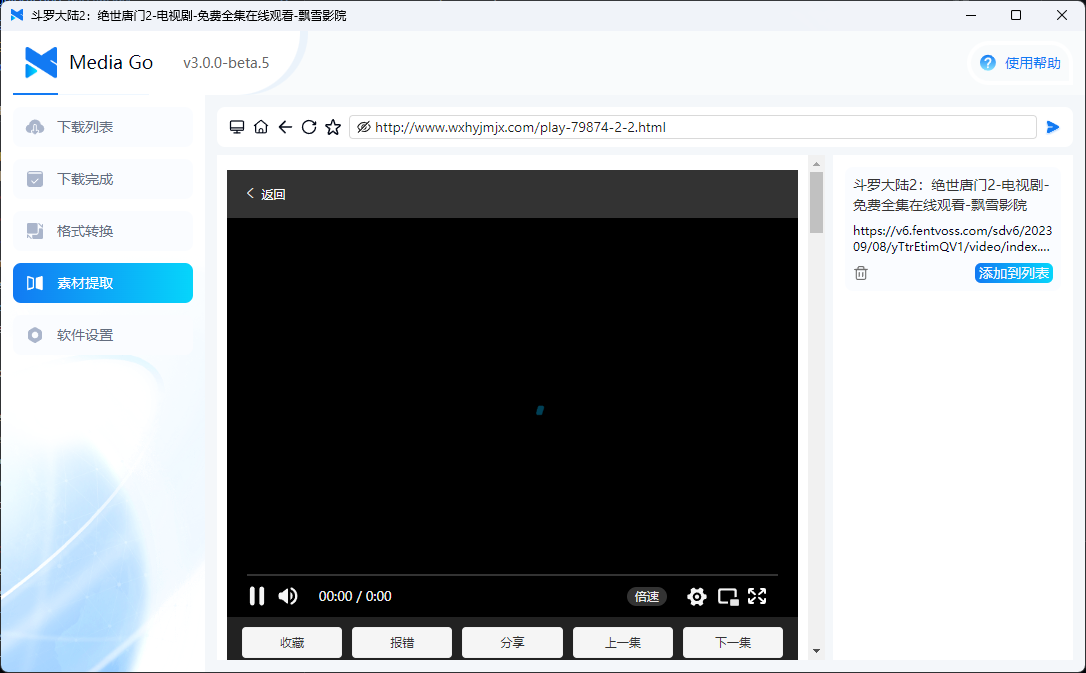The height and width of the screenshot is (673, 1086).
Task: Go to browser home page icon
Action: click(261, 127)
